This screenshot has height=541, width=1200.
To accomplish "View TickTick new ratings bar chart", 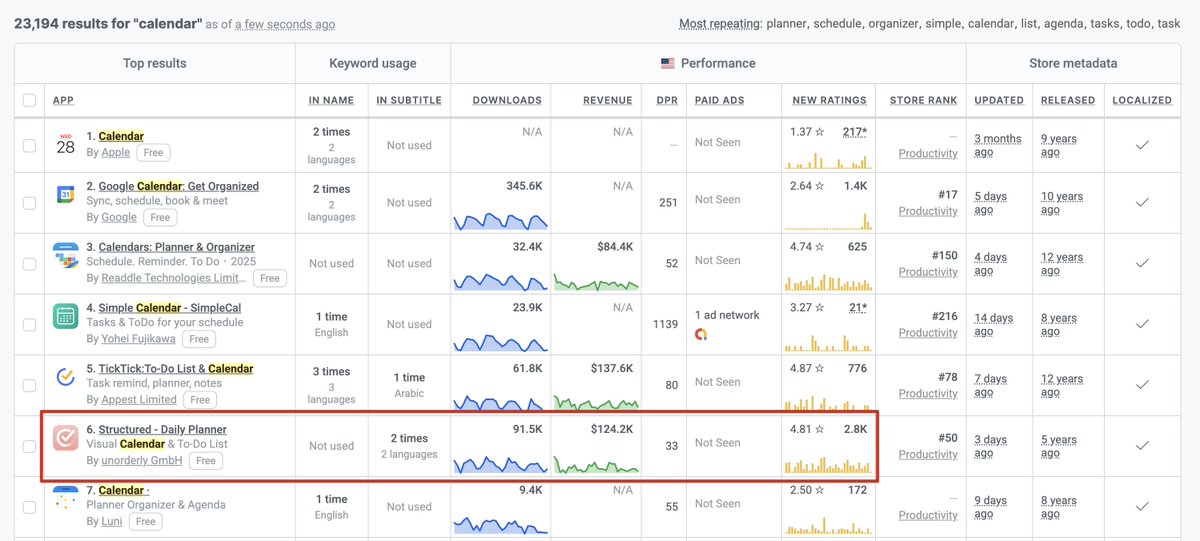I will click(x=828, y=402).
